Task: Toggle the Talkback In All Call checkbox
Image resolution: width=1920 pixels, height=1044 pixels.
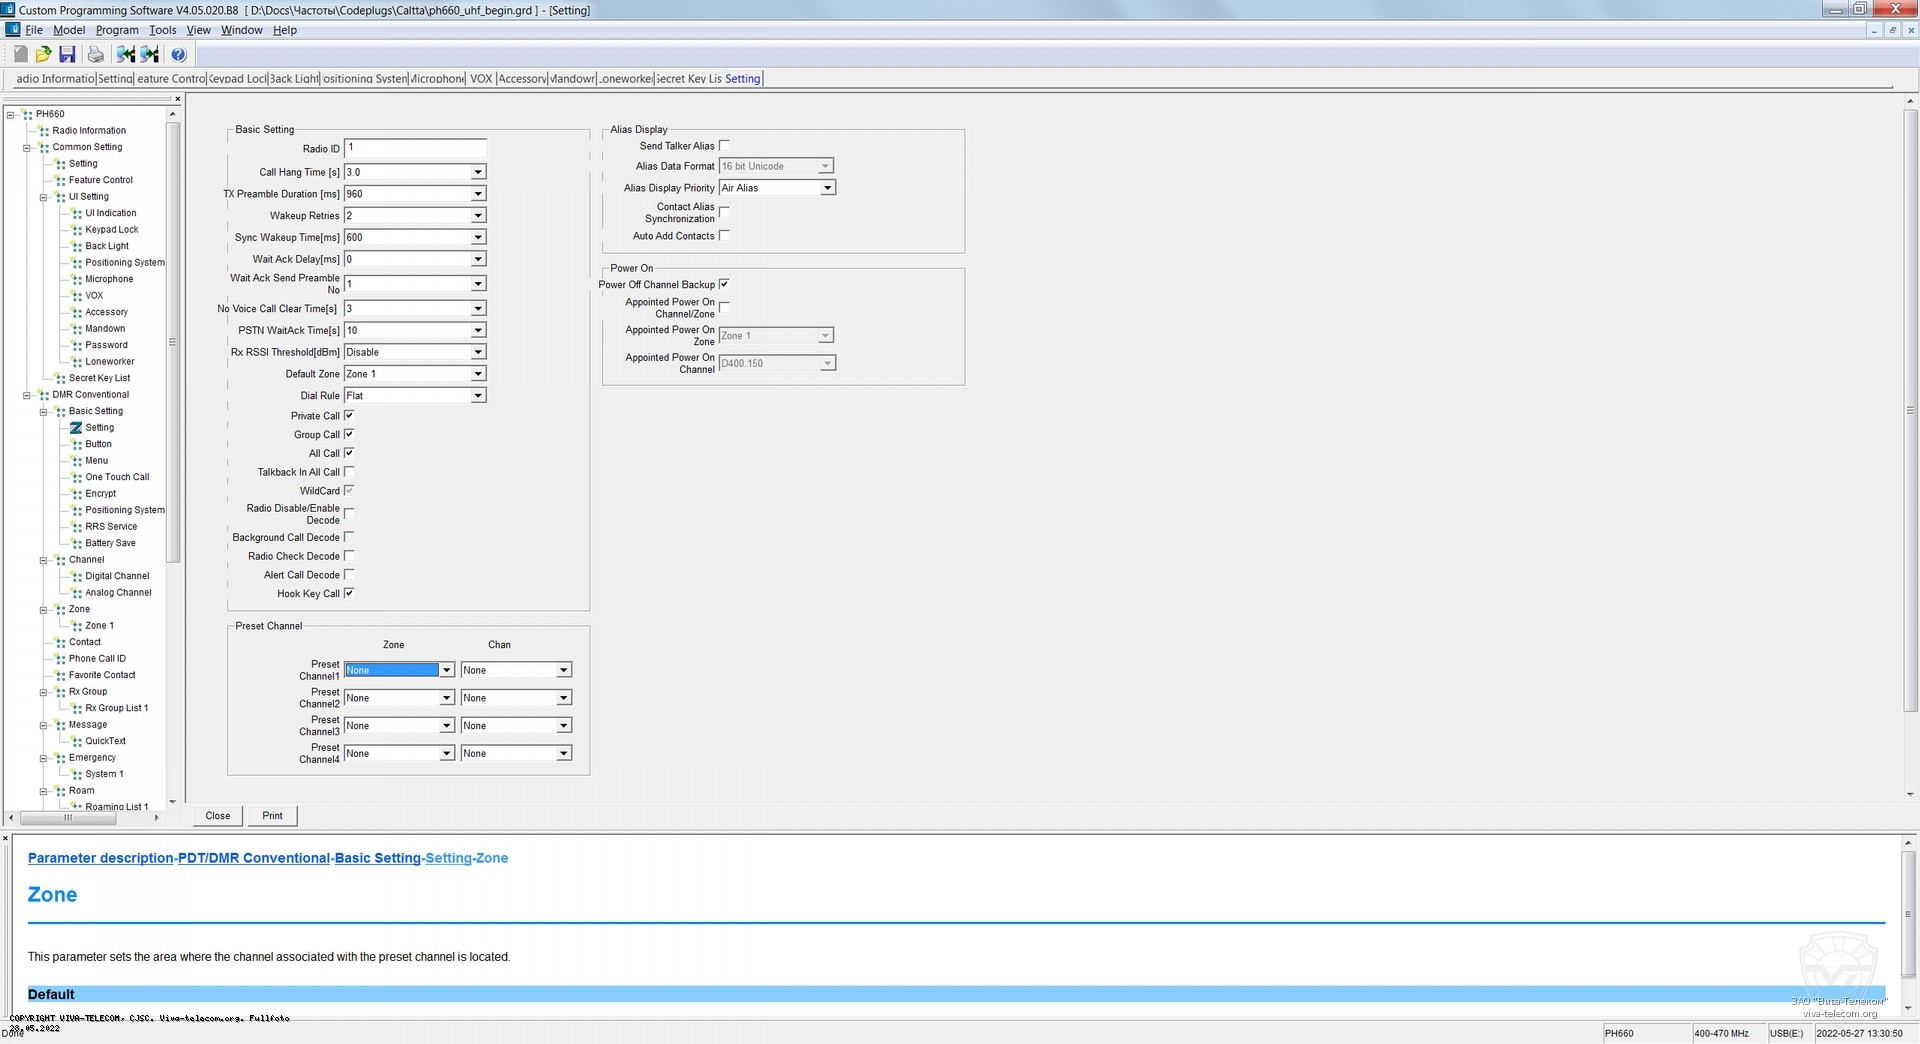Action: (349, 472)
